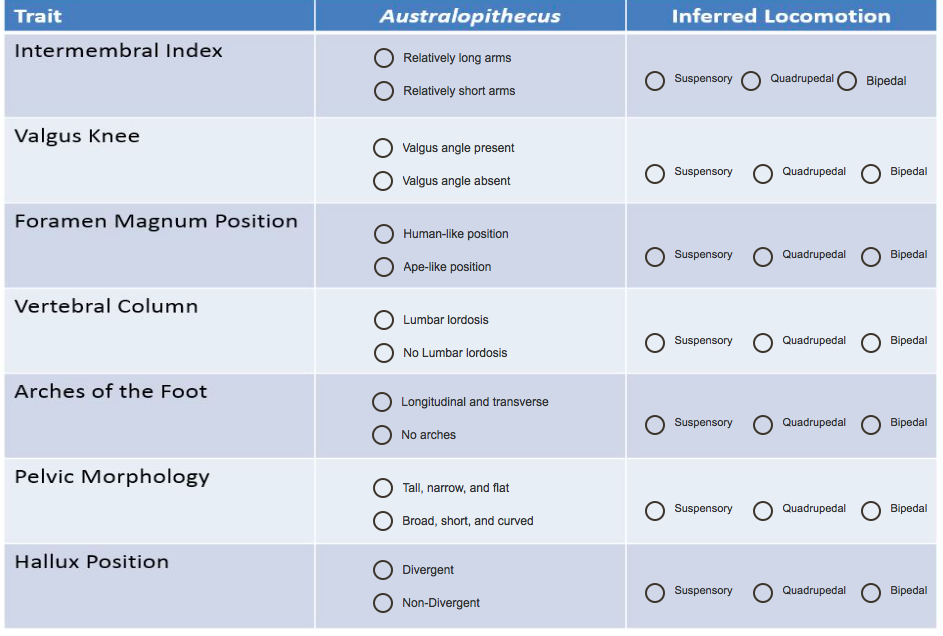The width and height of the screenshot is (943, 636).
Task: Choose 'Ape-like position' radio button
Action: click(x=383, y=267)
